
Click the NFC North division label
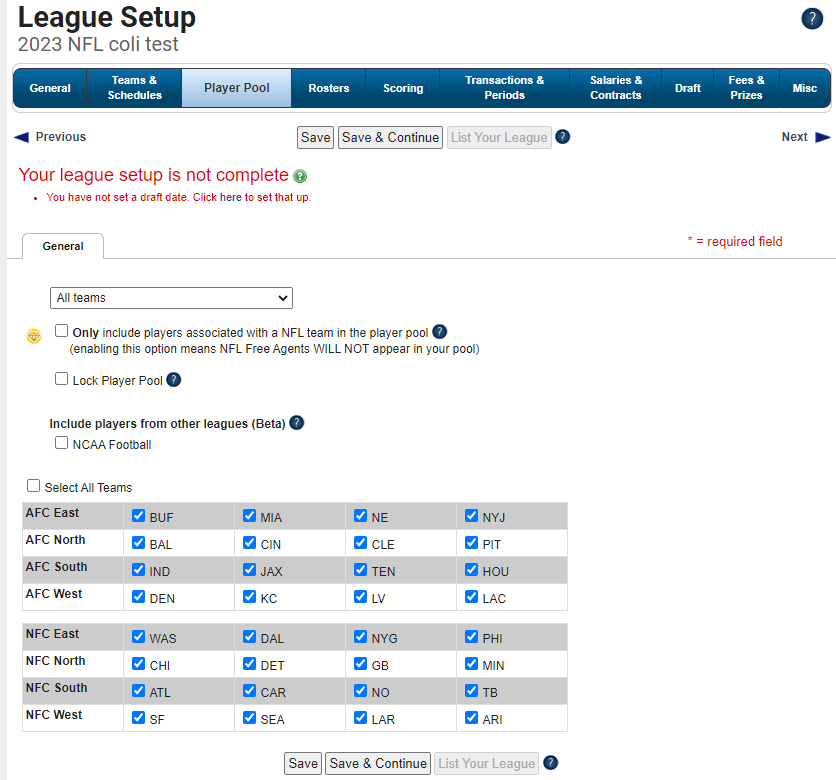55,661
